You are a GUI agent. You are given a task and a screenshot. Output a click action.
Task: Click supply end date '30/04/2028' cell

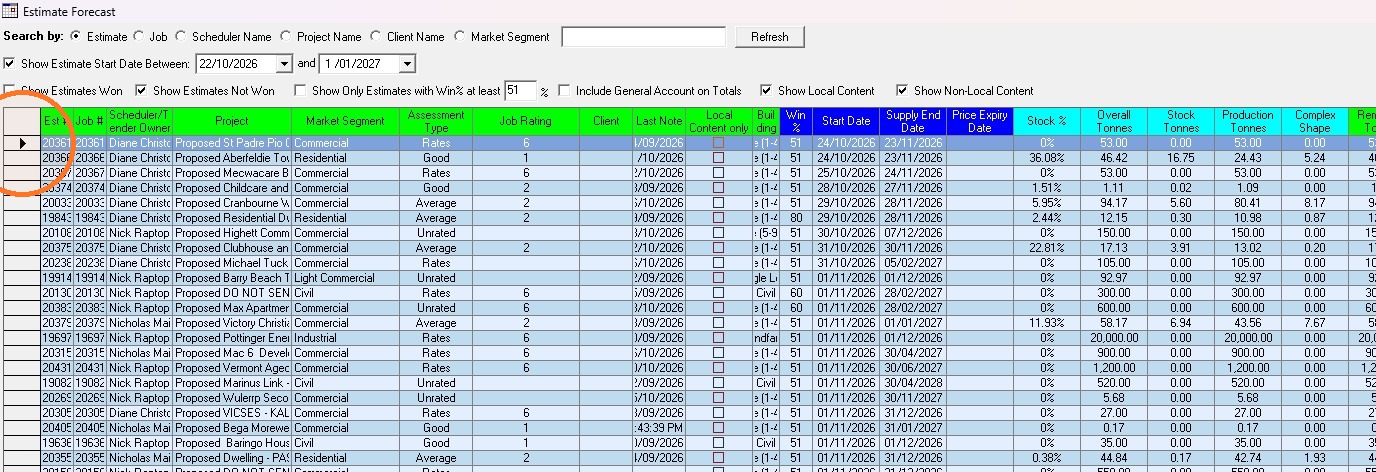tap(913, 383)
